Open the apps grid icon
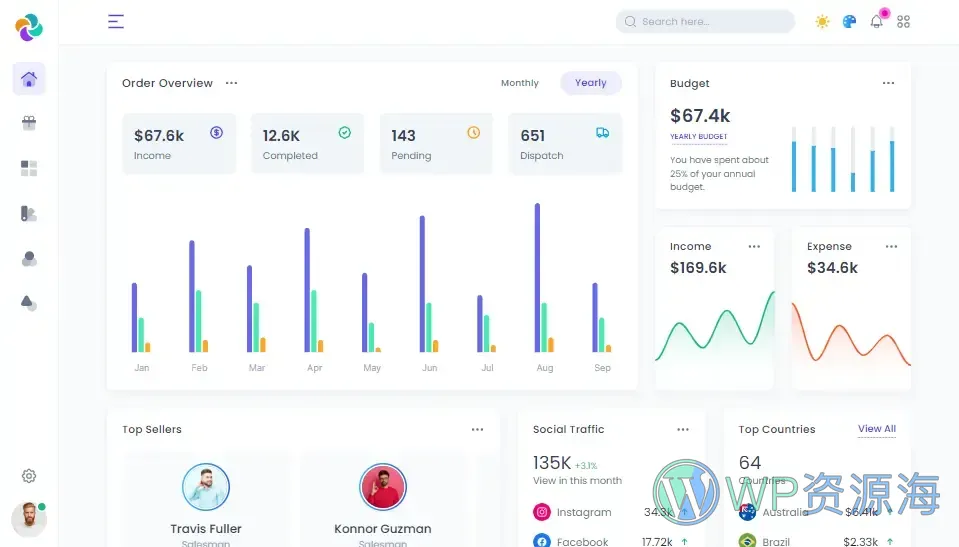959x547 pixels. 904,21
